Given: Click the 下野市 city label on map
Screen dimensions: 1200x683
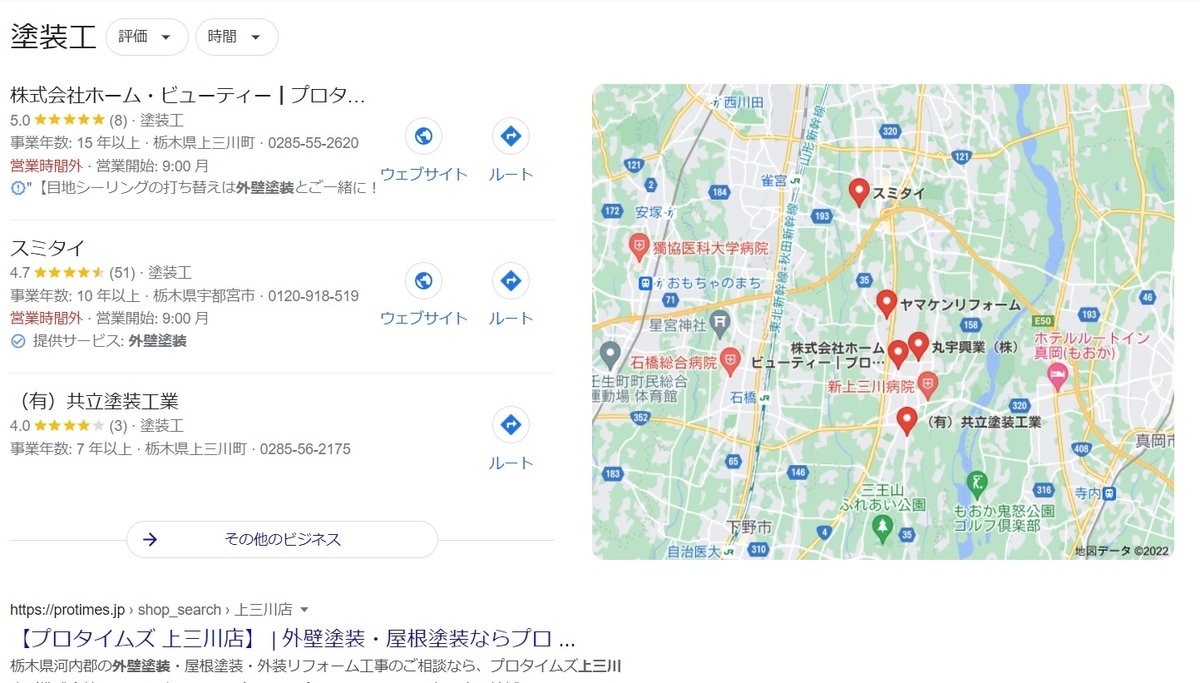Looking at the screenshot, I should 749,526.
